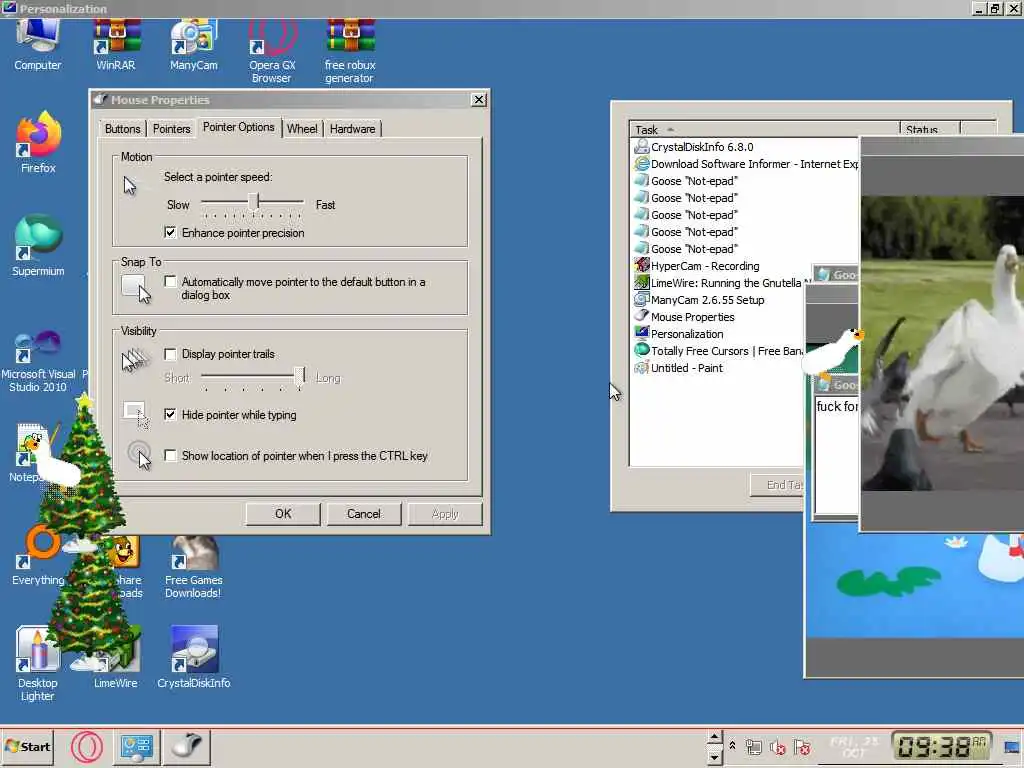Image resolution: width=1024 pixels, height=768 pixels.
Task: Enable Display pointer trails checkbox
Action: point(170,354)
